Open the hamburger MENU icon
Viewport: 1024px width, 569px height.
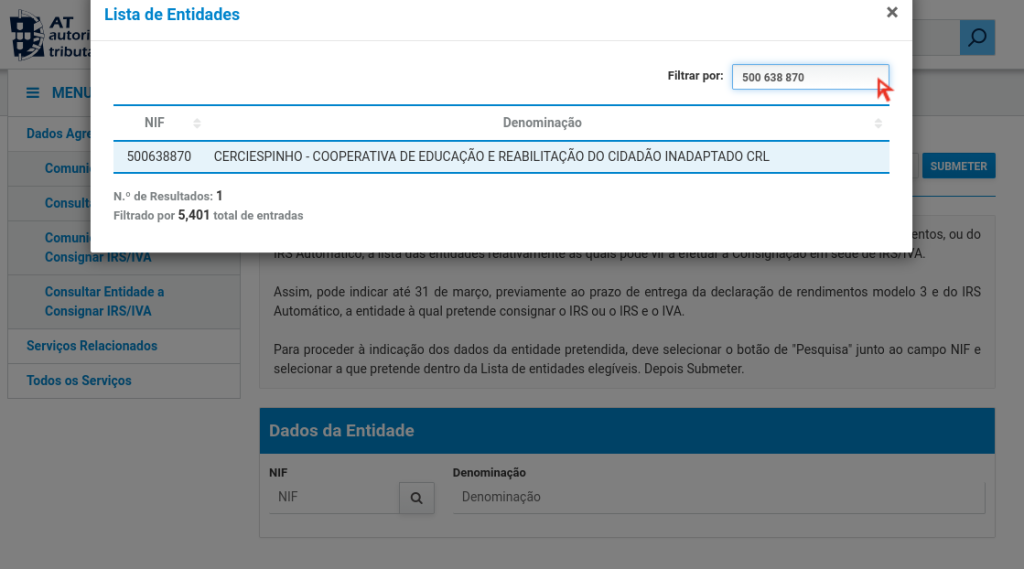(33, 93)
